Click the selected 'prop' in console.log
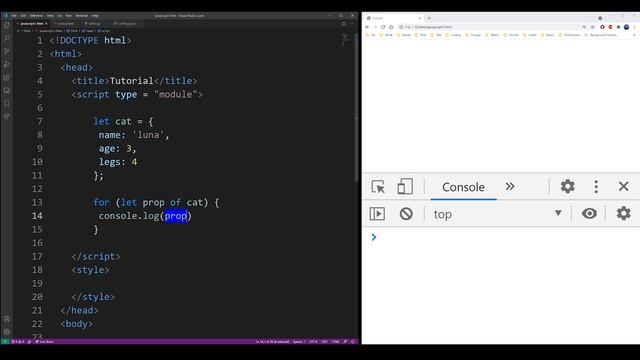 (x=176, y=216)
